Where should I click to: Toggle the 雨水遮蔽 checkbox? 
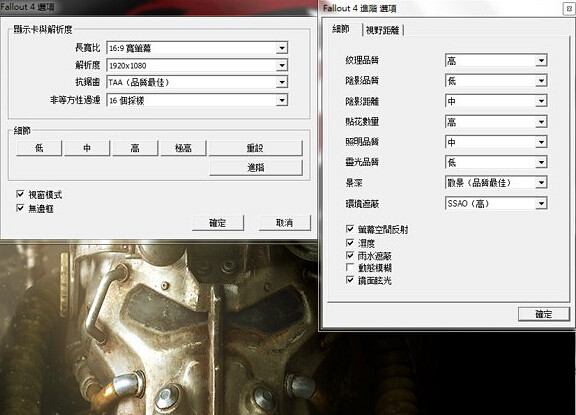(350, 255)
